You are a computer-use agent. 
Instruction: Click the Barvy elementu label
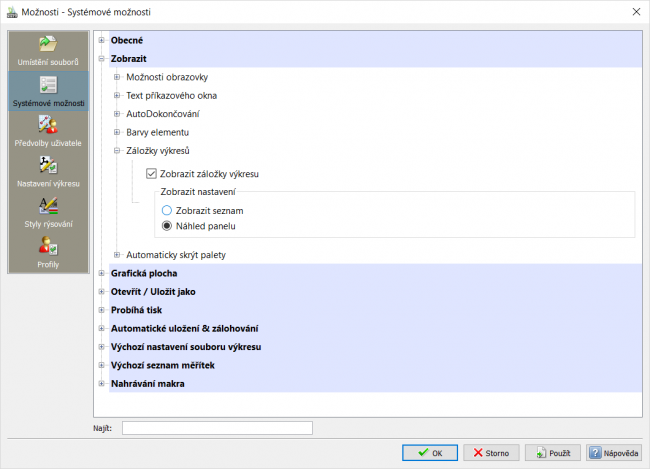coord(158,132)
